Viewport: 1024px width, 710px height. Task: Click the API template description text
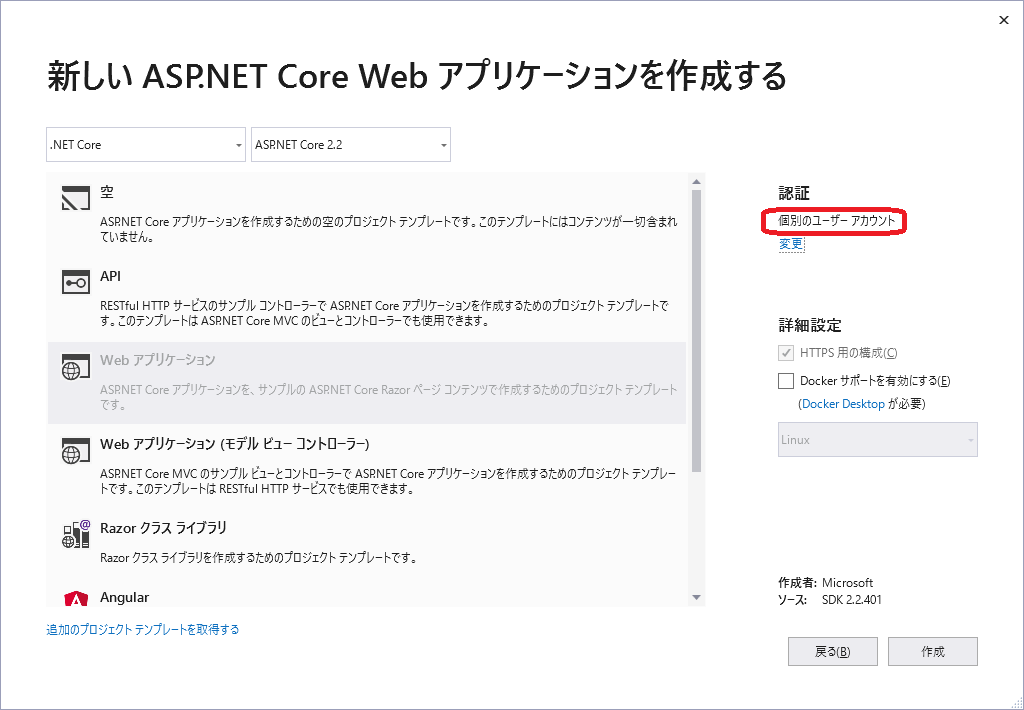(x=385, y=314)
